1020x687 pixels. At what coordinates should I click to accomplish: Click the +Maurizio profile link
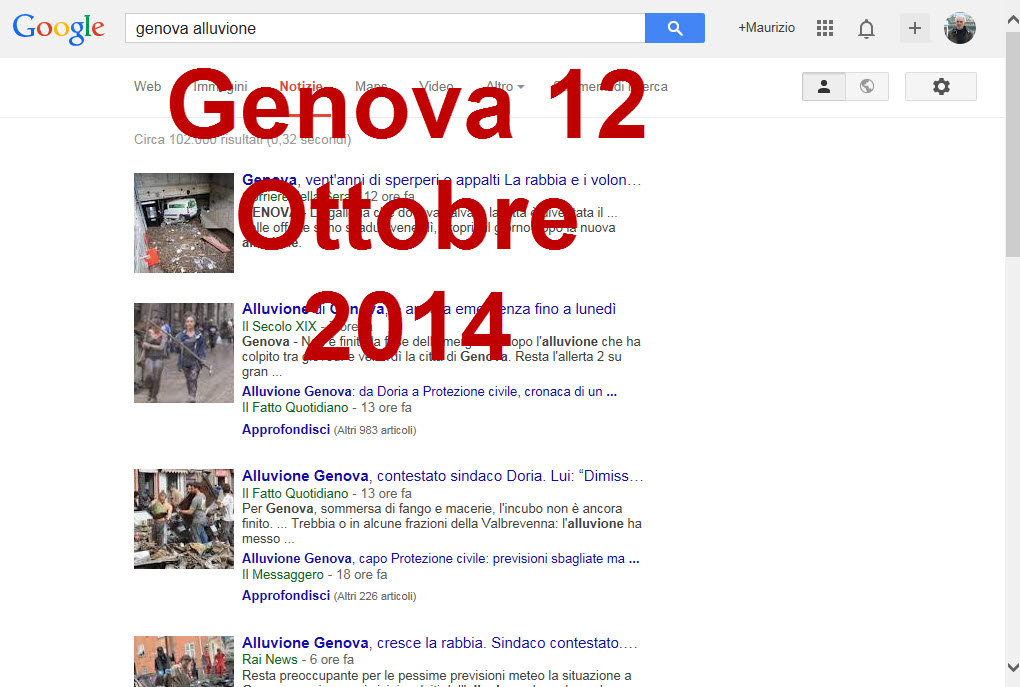tap(766, 28)
